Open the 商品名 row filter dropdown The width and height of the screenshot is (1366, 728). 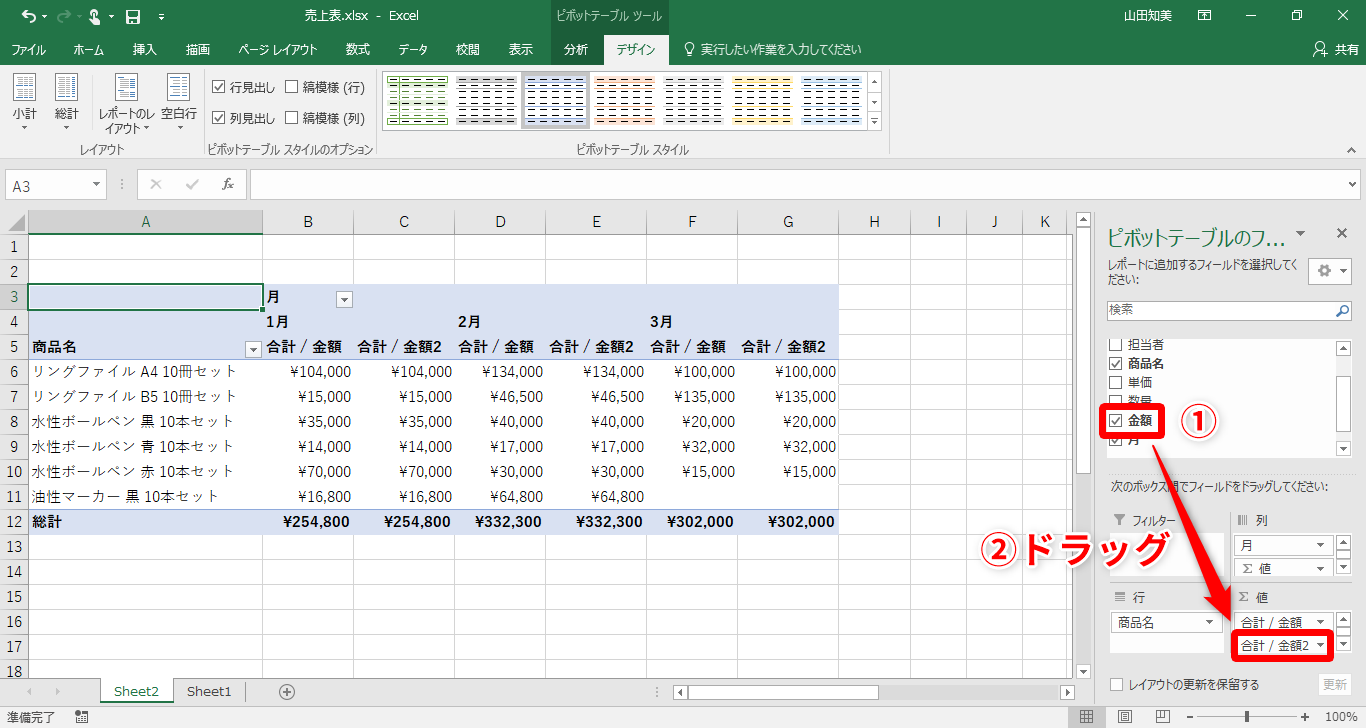pyautogui.click(x=253, y=348)
